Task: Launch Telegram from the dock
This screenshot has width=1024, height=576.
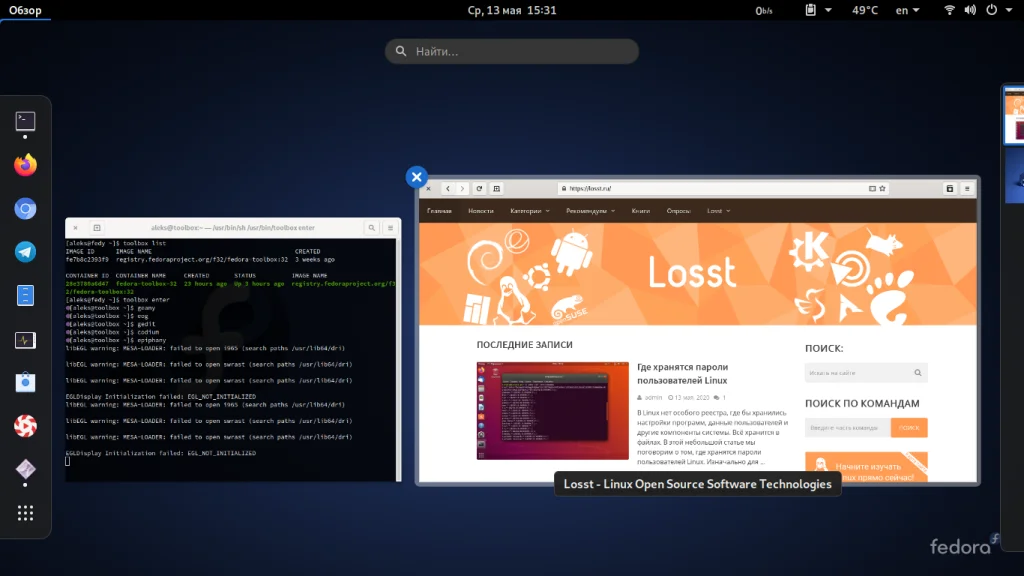Action: (x=25, y=252)
